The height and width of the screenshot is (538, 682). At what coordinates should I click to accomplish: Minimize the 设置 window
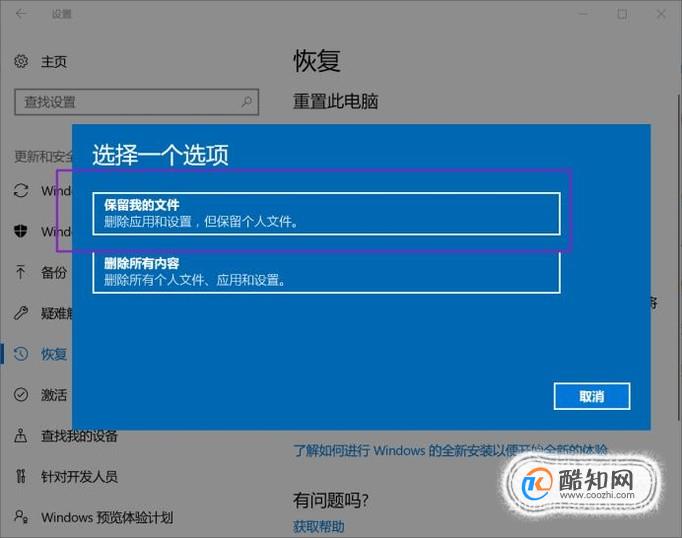click(x=583, y=14)
